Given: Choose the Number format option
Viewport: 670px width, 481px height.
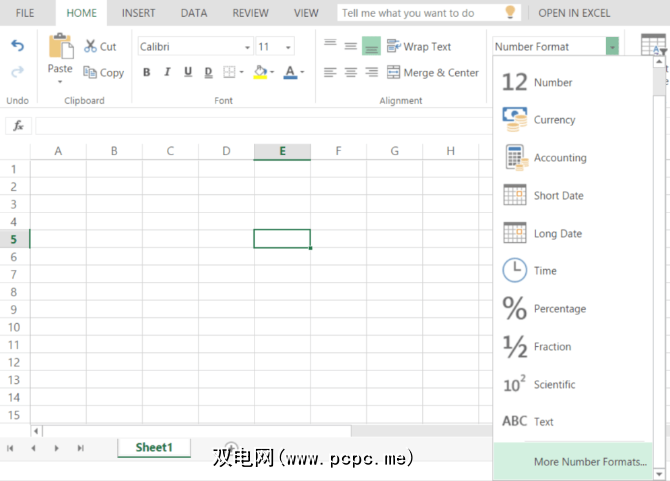Looking at the screenshot, I should 573,82.
